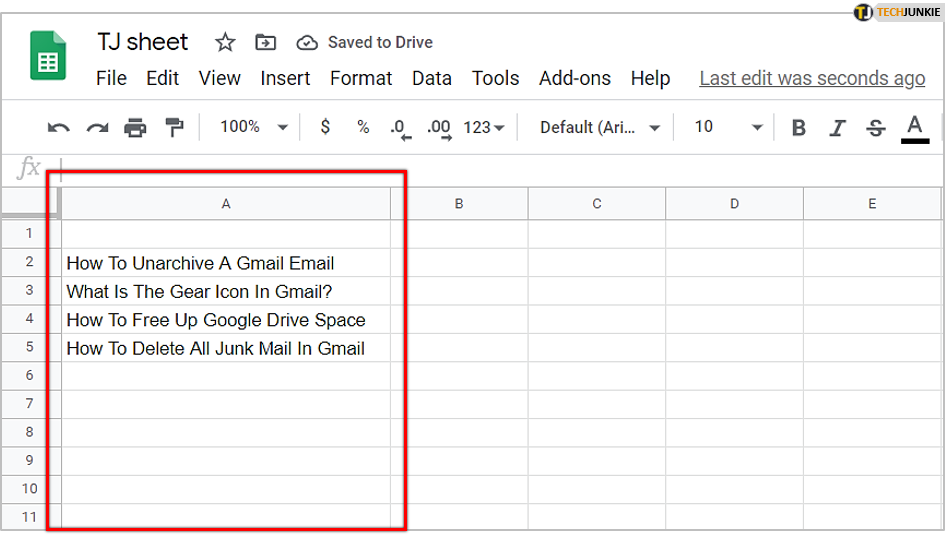This screenshot has width=948, height=536.
Task: Open the zoom 100% dropdown
Action: click(x=253, y=127)
